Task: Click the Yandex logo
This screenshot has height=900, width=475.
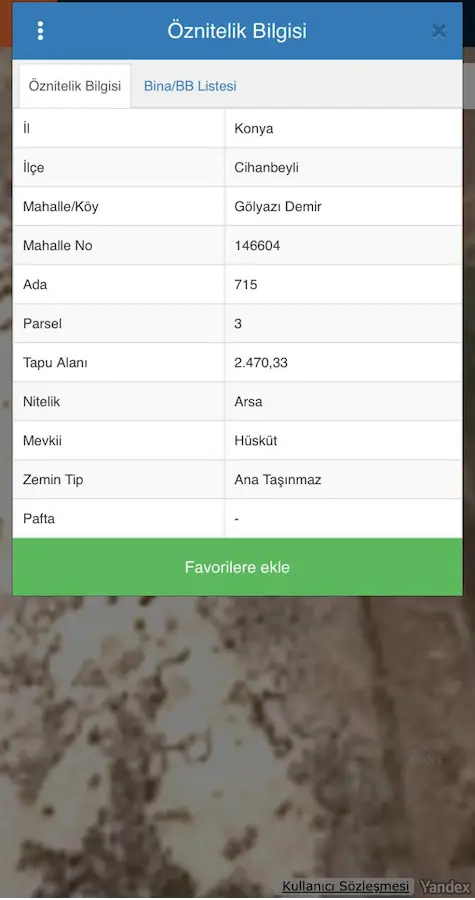Action: pyautogui.click(x=445, y=886)
